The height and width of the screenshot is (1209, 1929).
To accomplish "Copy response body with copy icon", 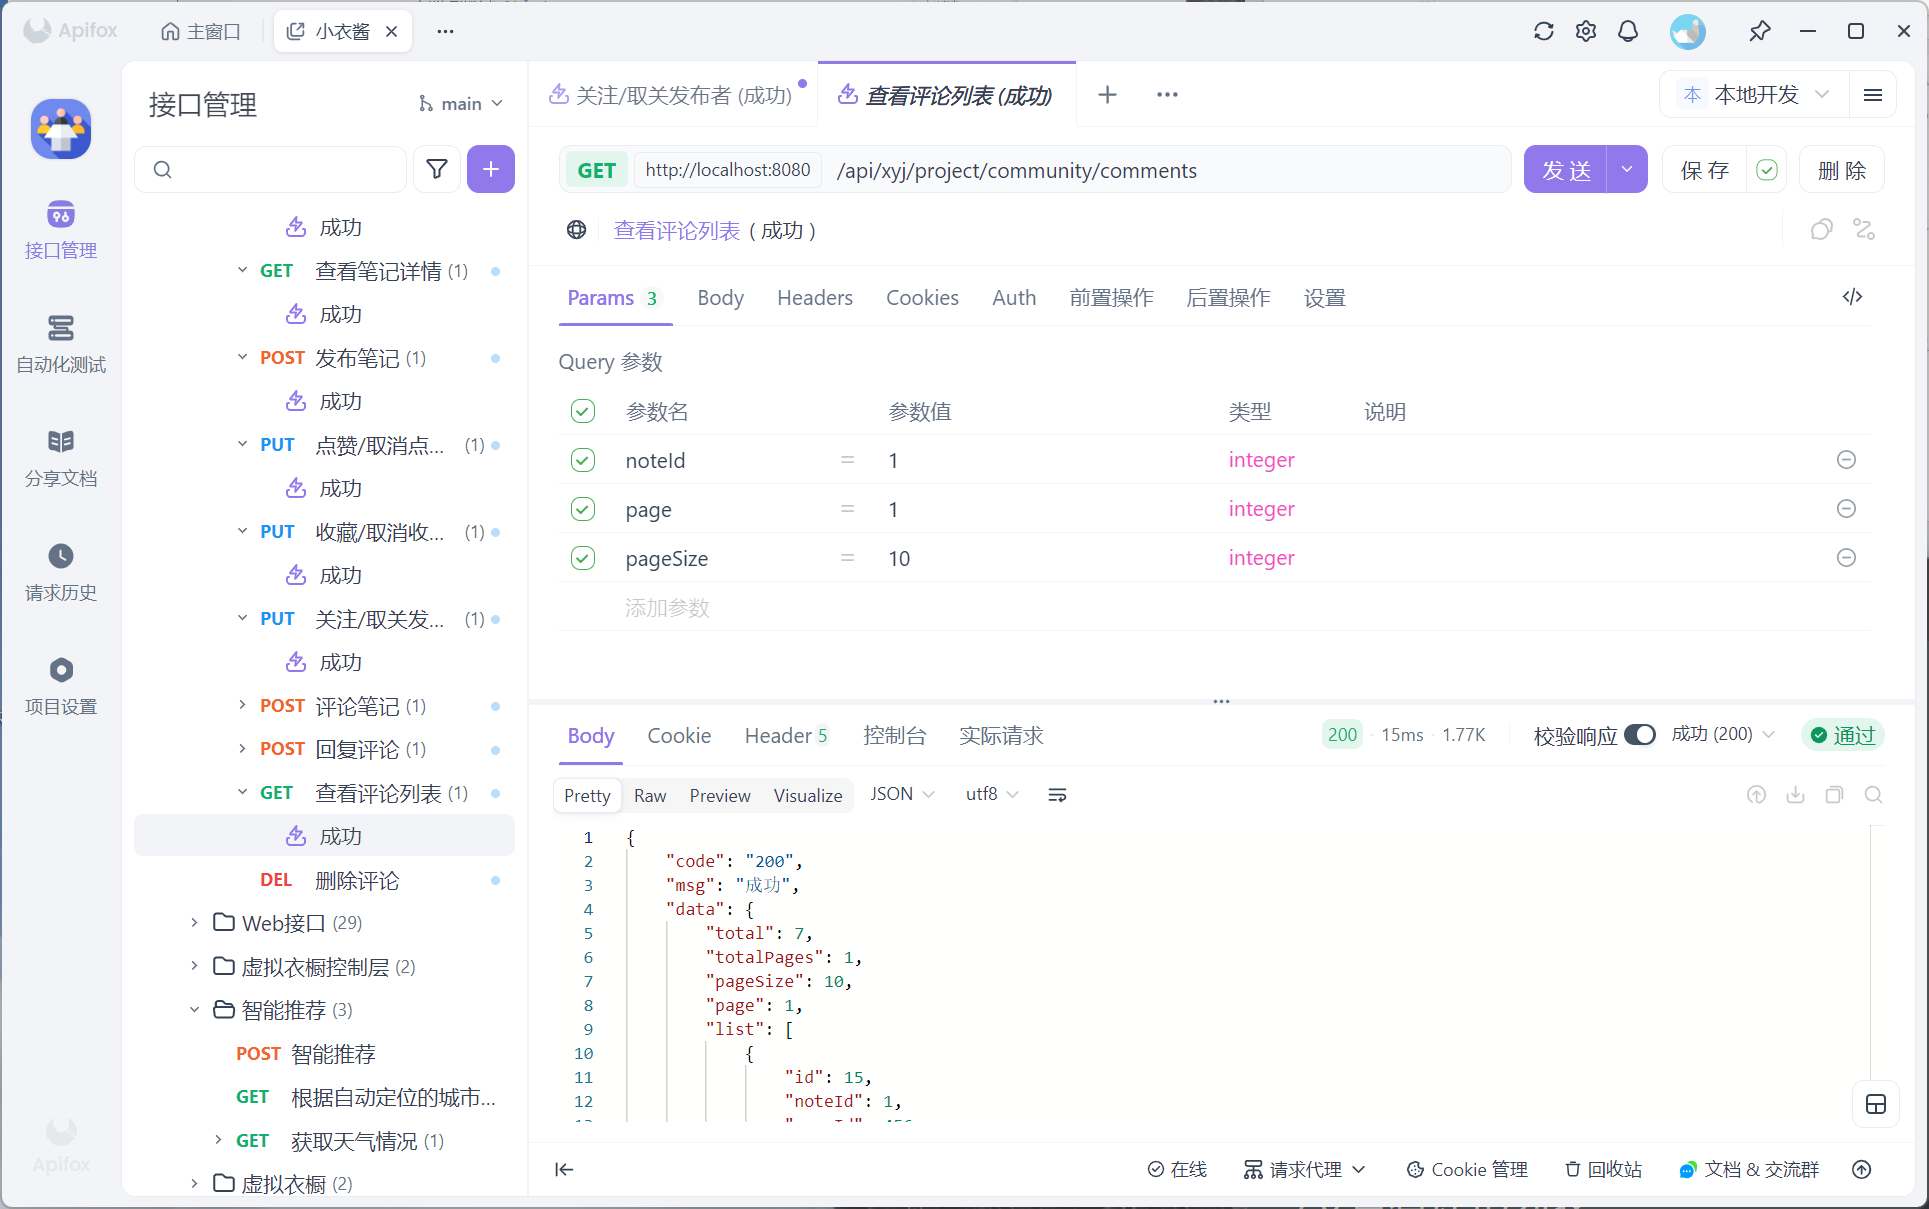I will pyautogui.click(x=1834, y=795).
